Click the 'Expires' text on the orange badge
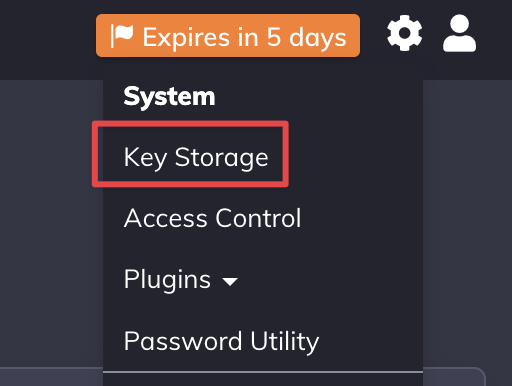 pyautogui.click(x=186, y=38)
